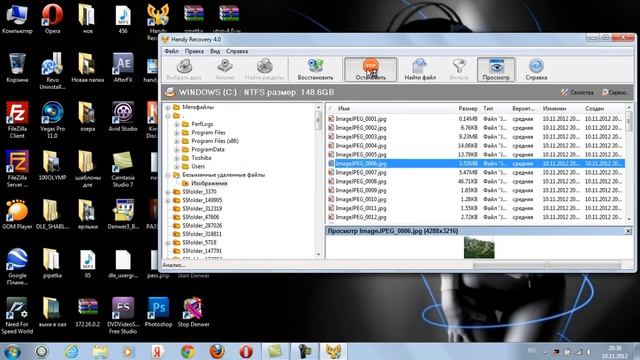This screenshot has width=640, height=360.
Task: Click the Справка help toolbar icon
Action: (536, 69)
